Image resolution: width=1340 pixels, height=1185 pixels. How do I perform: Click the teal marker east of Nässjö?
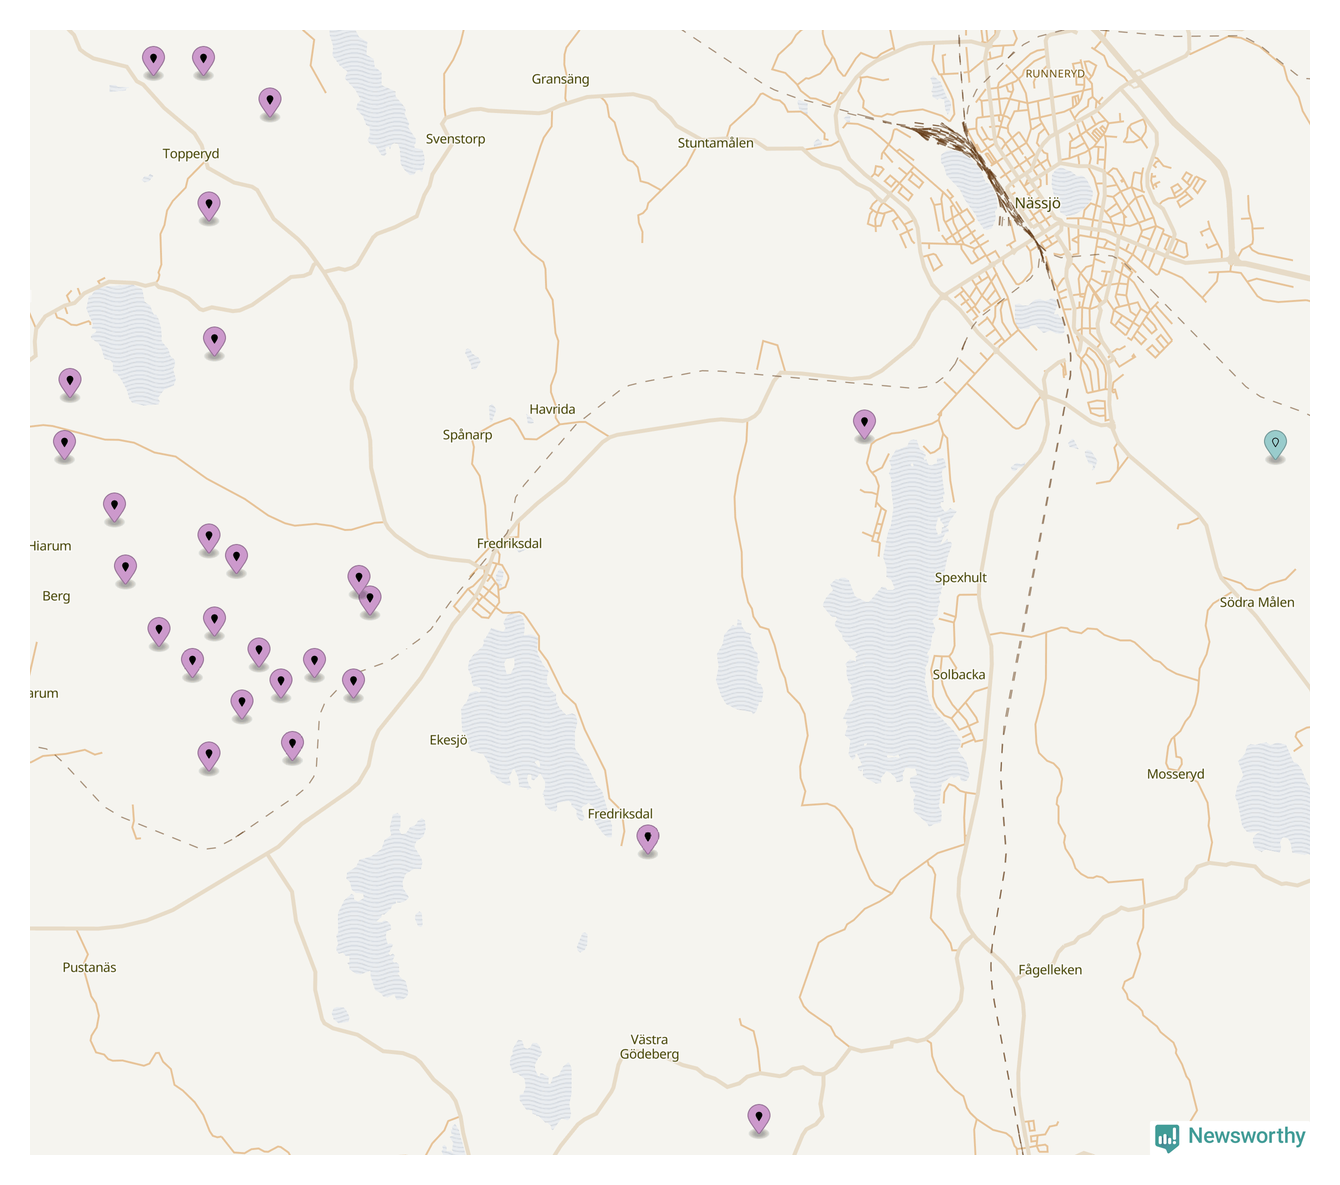[x=1274, y=444]
